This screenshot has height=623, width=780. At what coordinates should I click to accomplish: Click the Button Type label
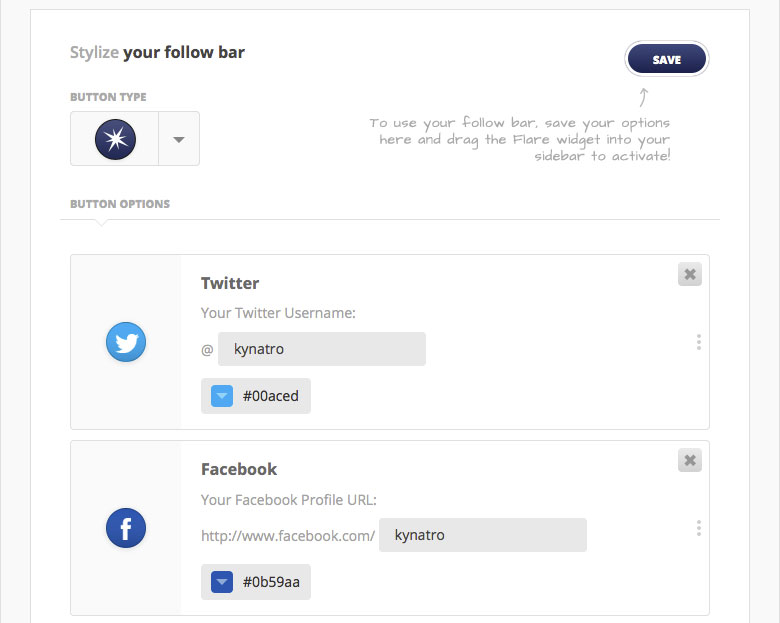click(108, 97)
